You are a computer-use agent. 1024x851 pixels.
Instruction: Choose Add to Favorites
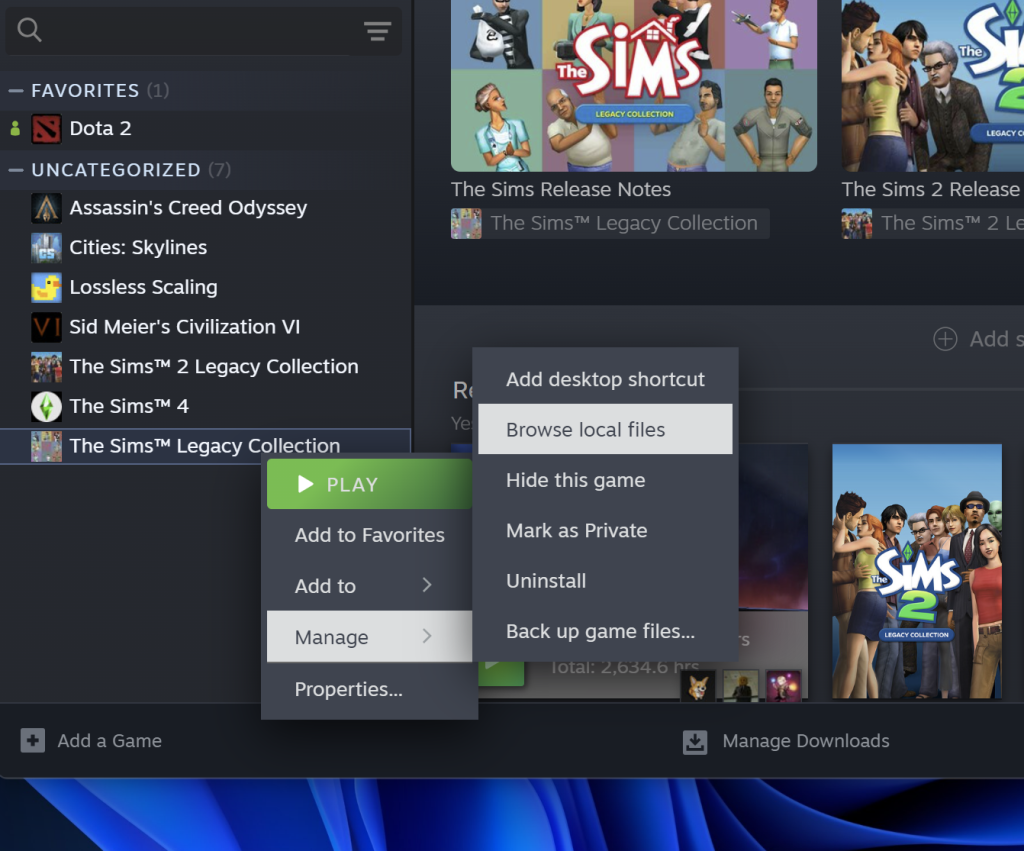point(370,535)
